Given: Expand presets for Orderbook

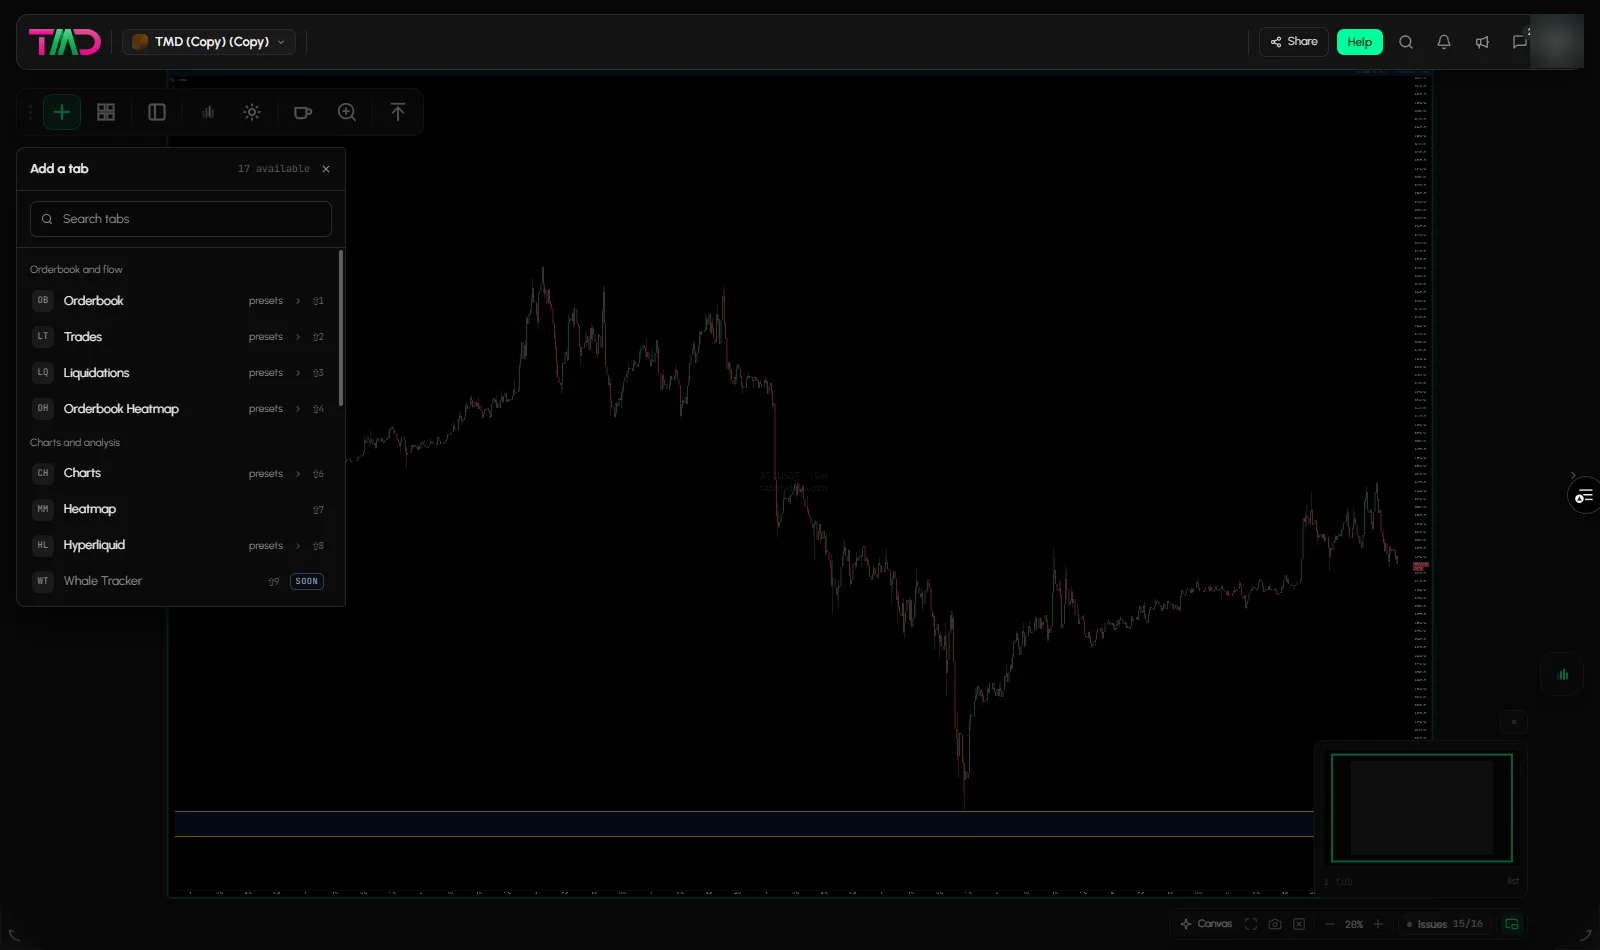Looking at the screenshot, I should coord(274,301).
